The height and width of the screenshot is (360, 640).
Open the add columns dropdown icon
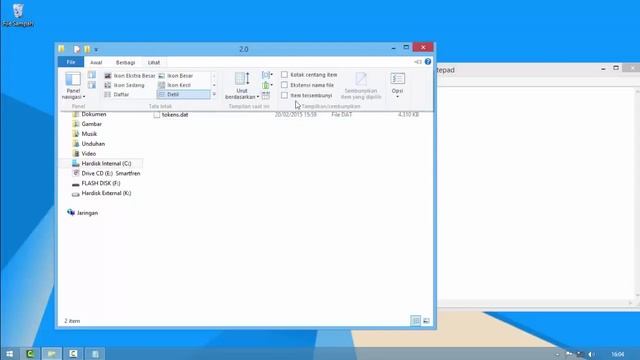pos(267,85)
